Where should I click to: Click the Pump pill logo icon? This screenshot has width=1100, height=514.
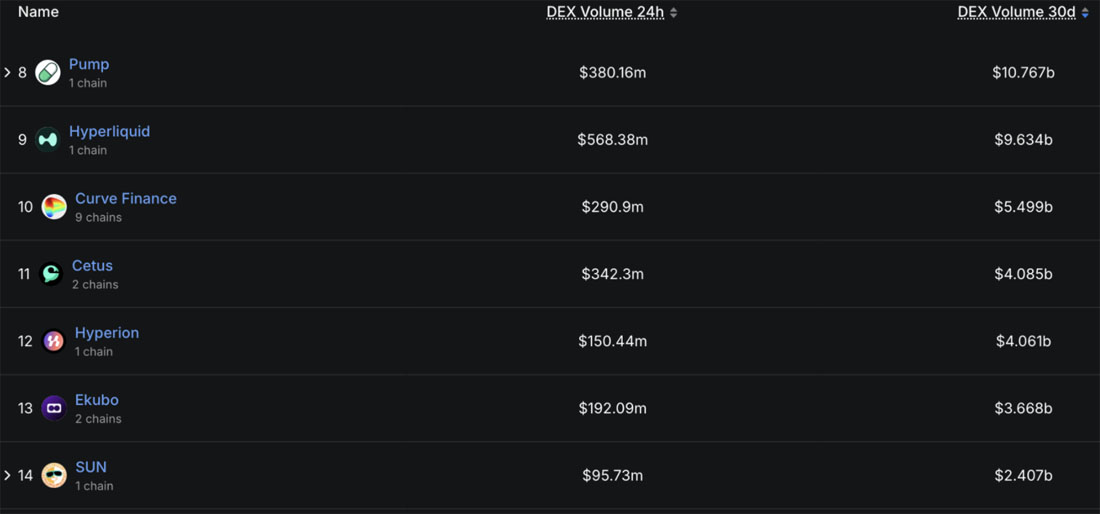[48, 73]
